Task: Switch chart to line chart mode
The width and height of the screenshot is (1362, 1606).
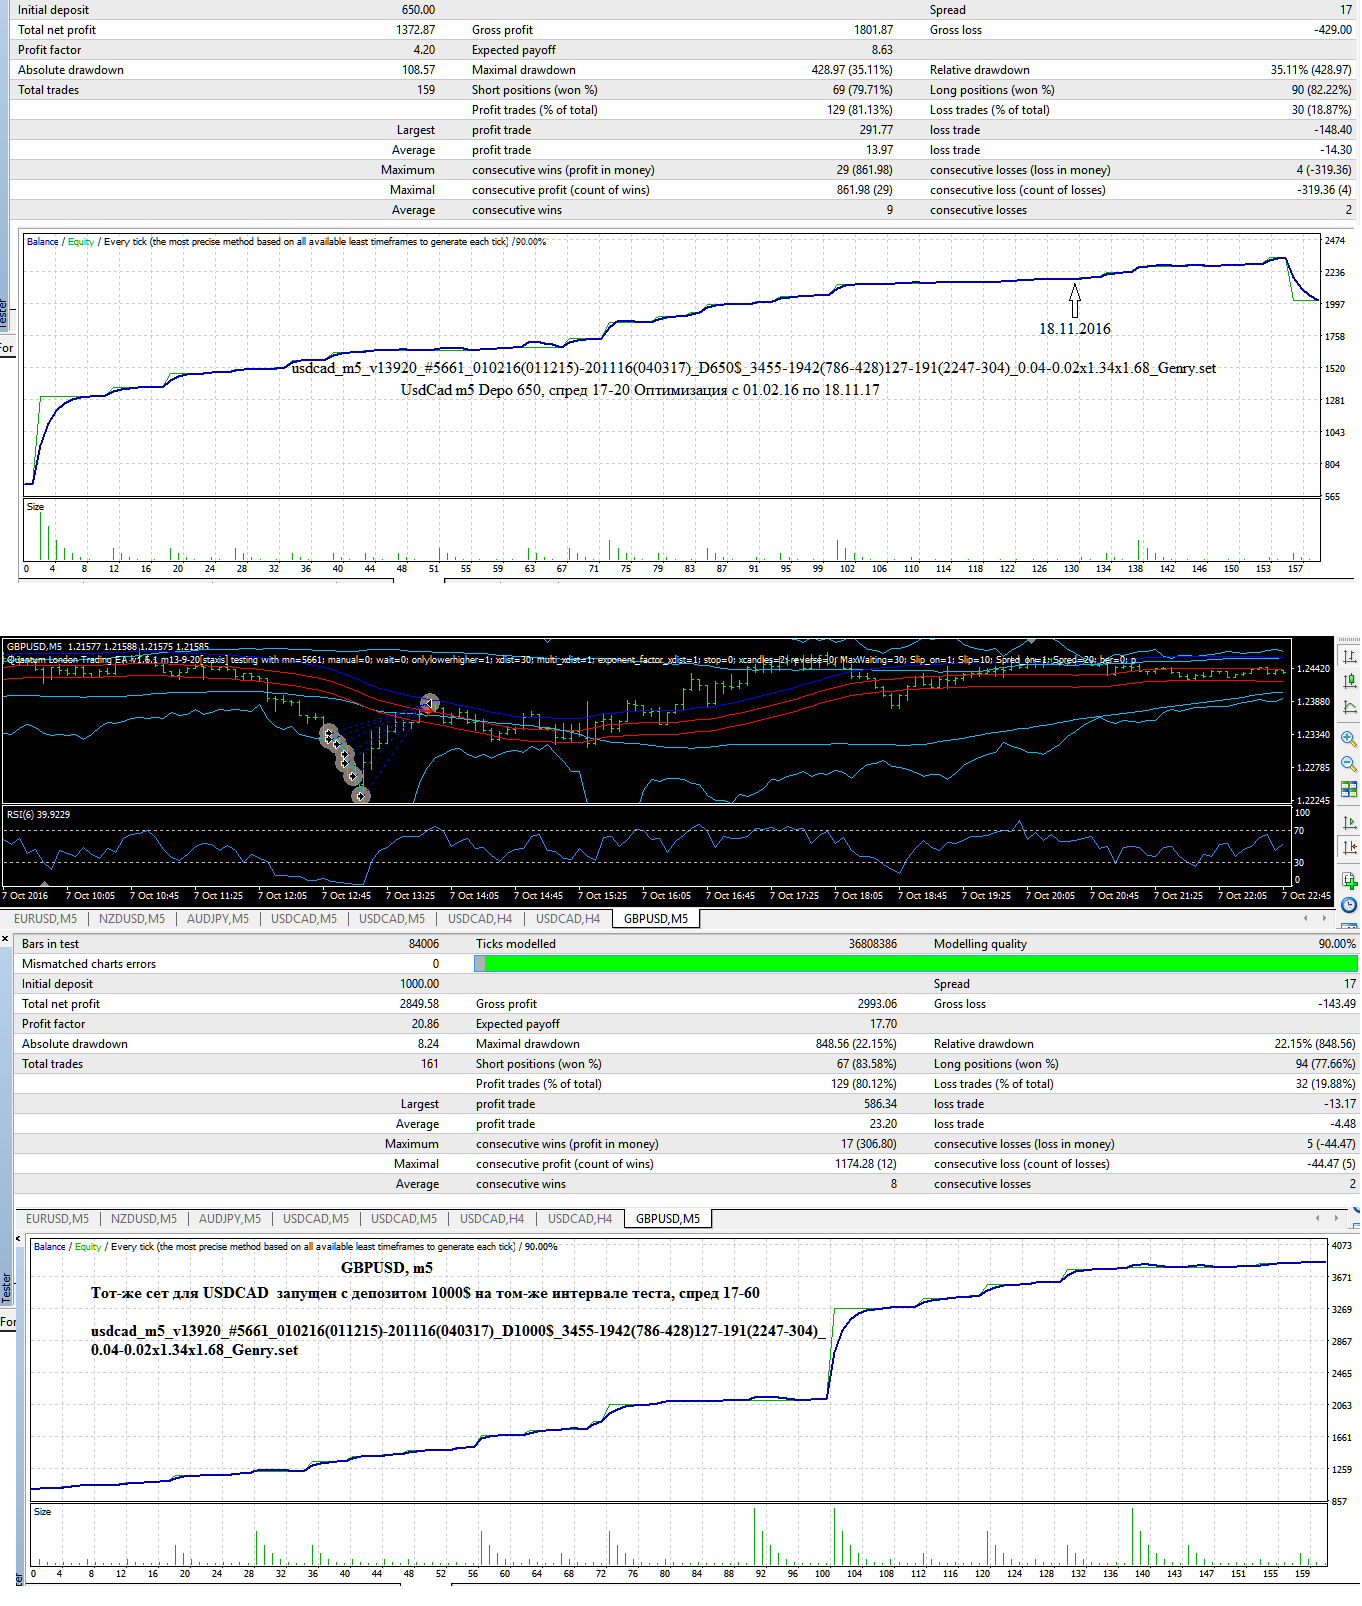Action: point(1349,707)
